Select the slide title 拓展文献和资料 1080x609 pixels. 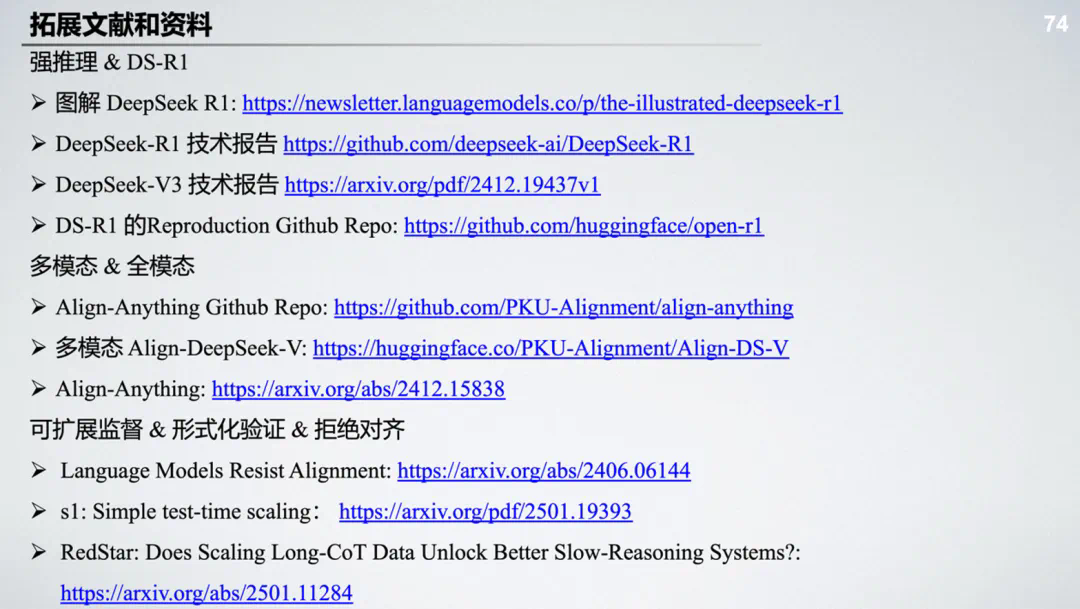point(120,24)
